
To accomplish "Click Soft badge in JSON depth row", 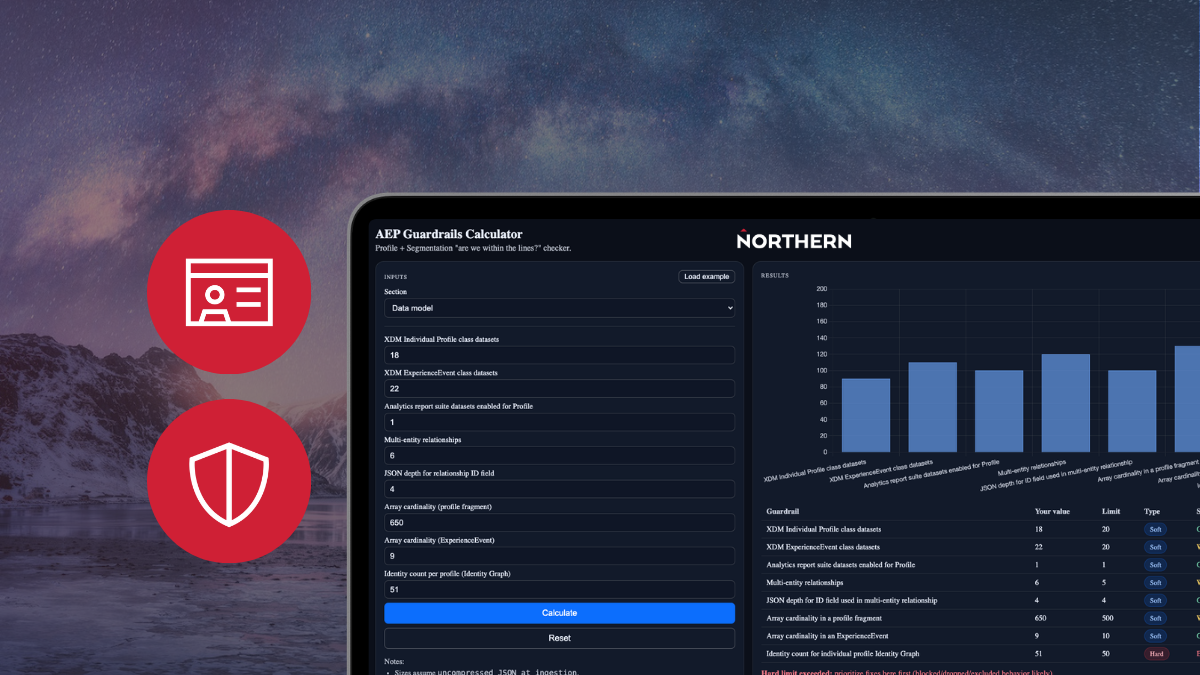I will [1156, 600].
